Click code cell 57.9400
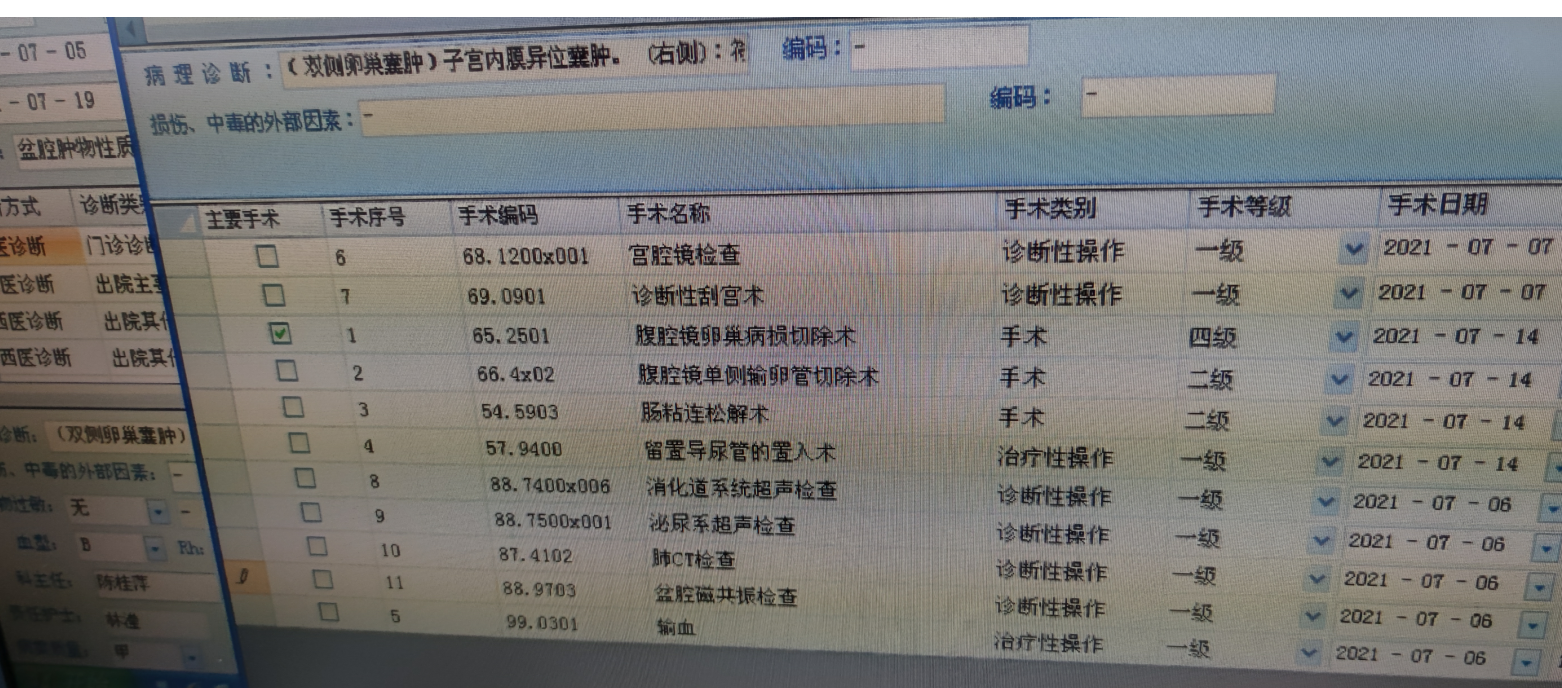Screen dimensions: 1562x688 524,448
